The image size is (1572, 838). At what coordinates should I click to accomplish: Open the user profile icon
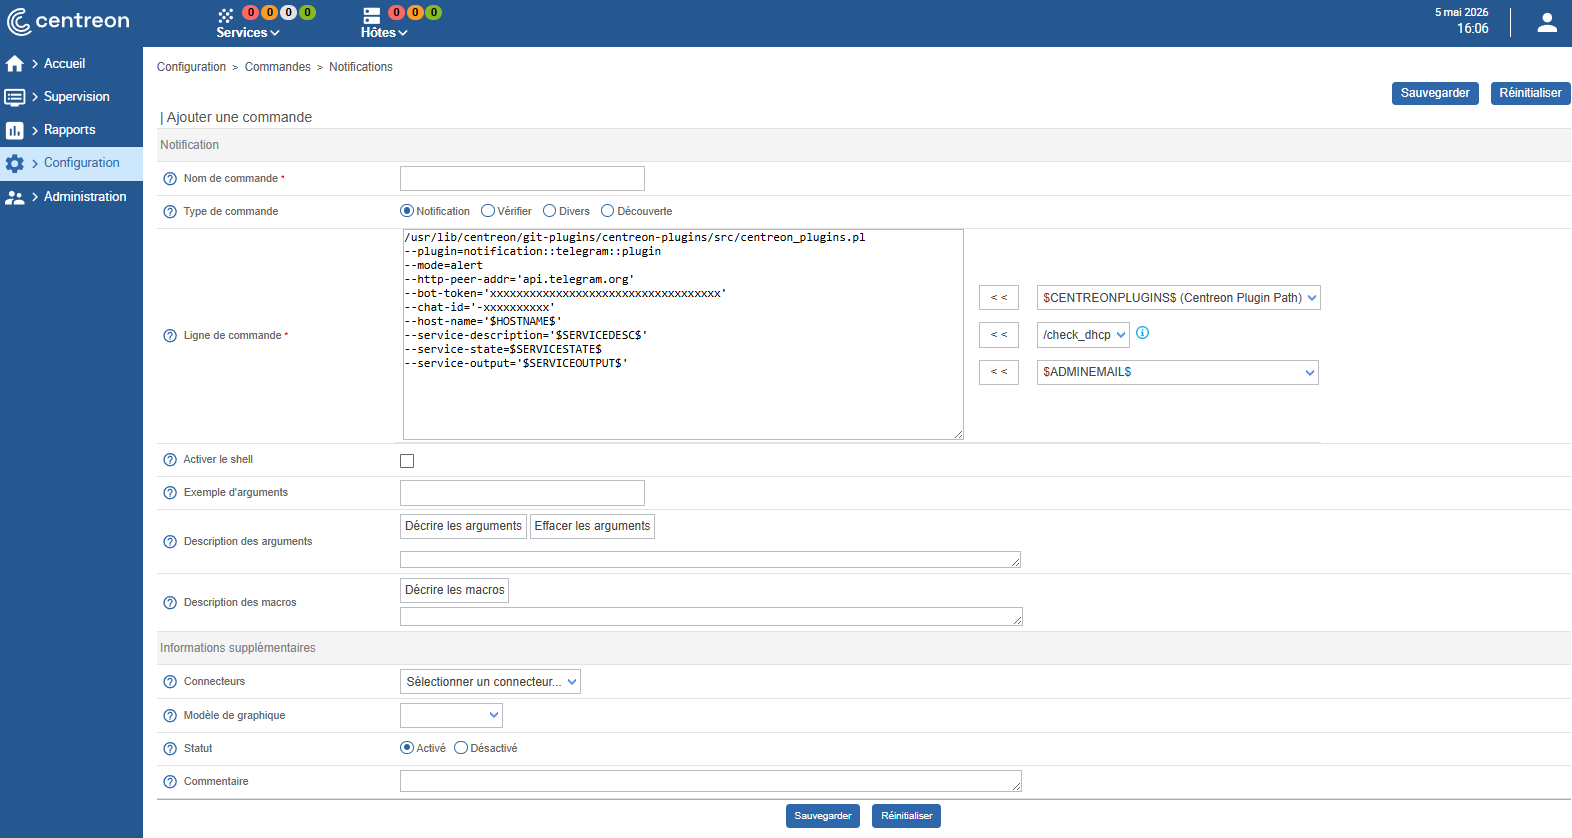(1547, 22)
